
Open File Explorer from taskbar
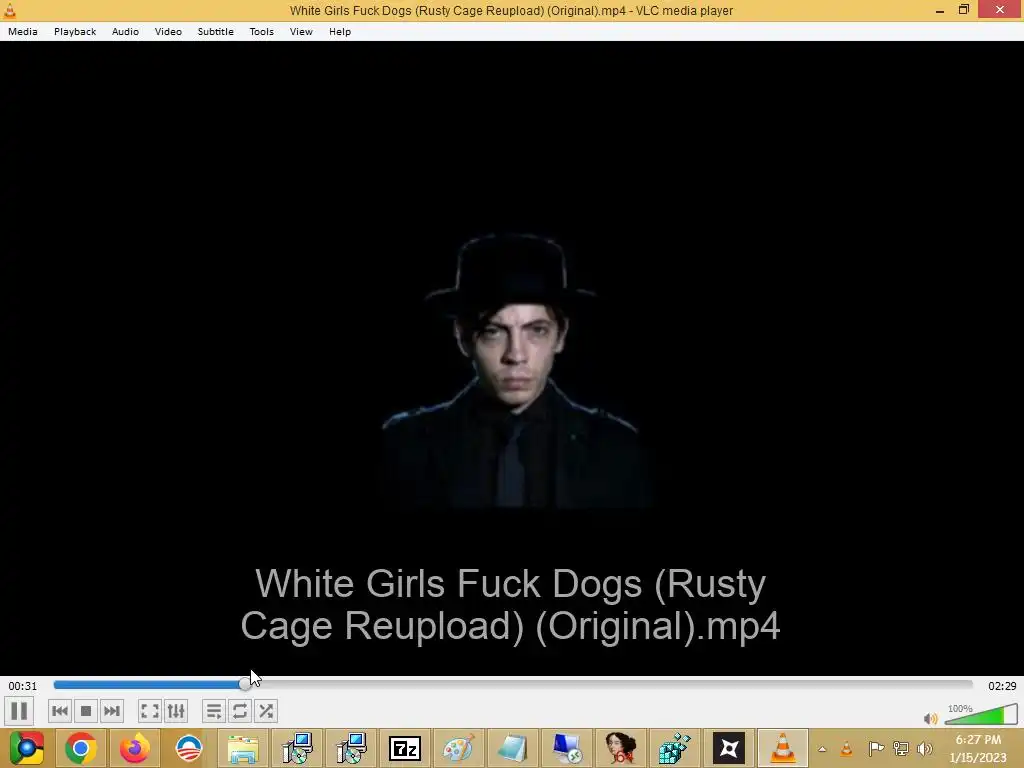(x=243, y=748)
